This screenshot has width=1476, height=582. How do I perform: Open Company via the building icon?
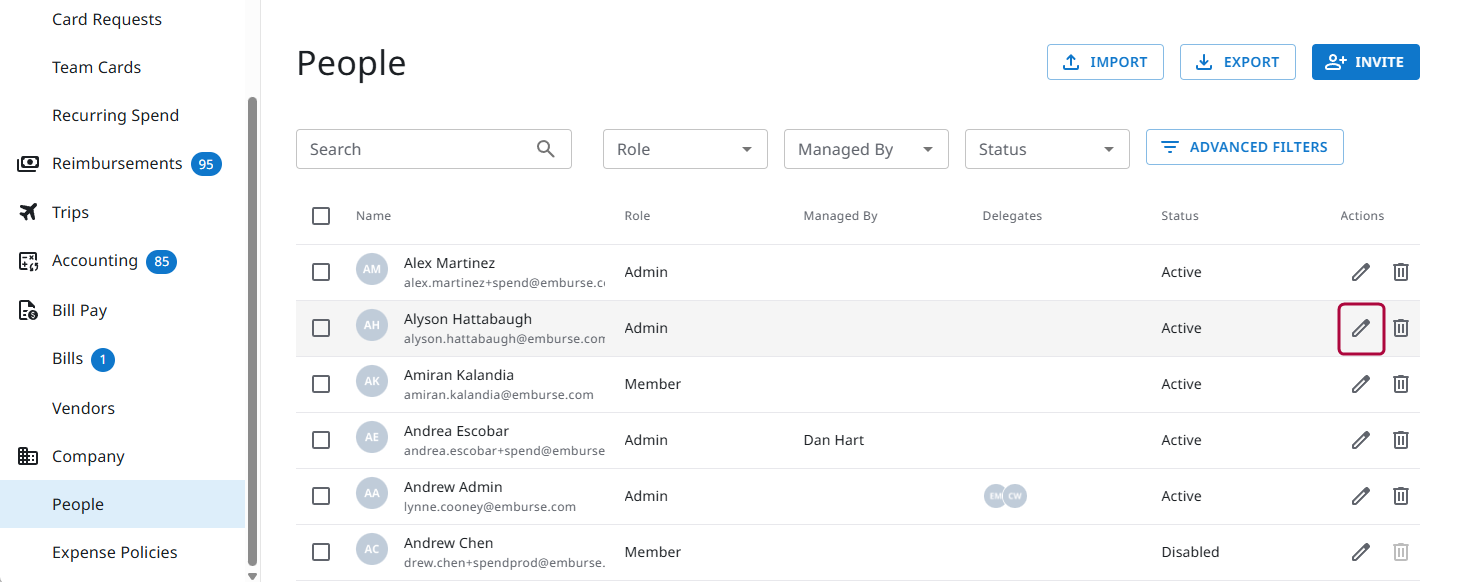[x=28, y=455]
